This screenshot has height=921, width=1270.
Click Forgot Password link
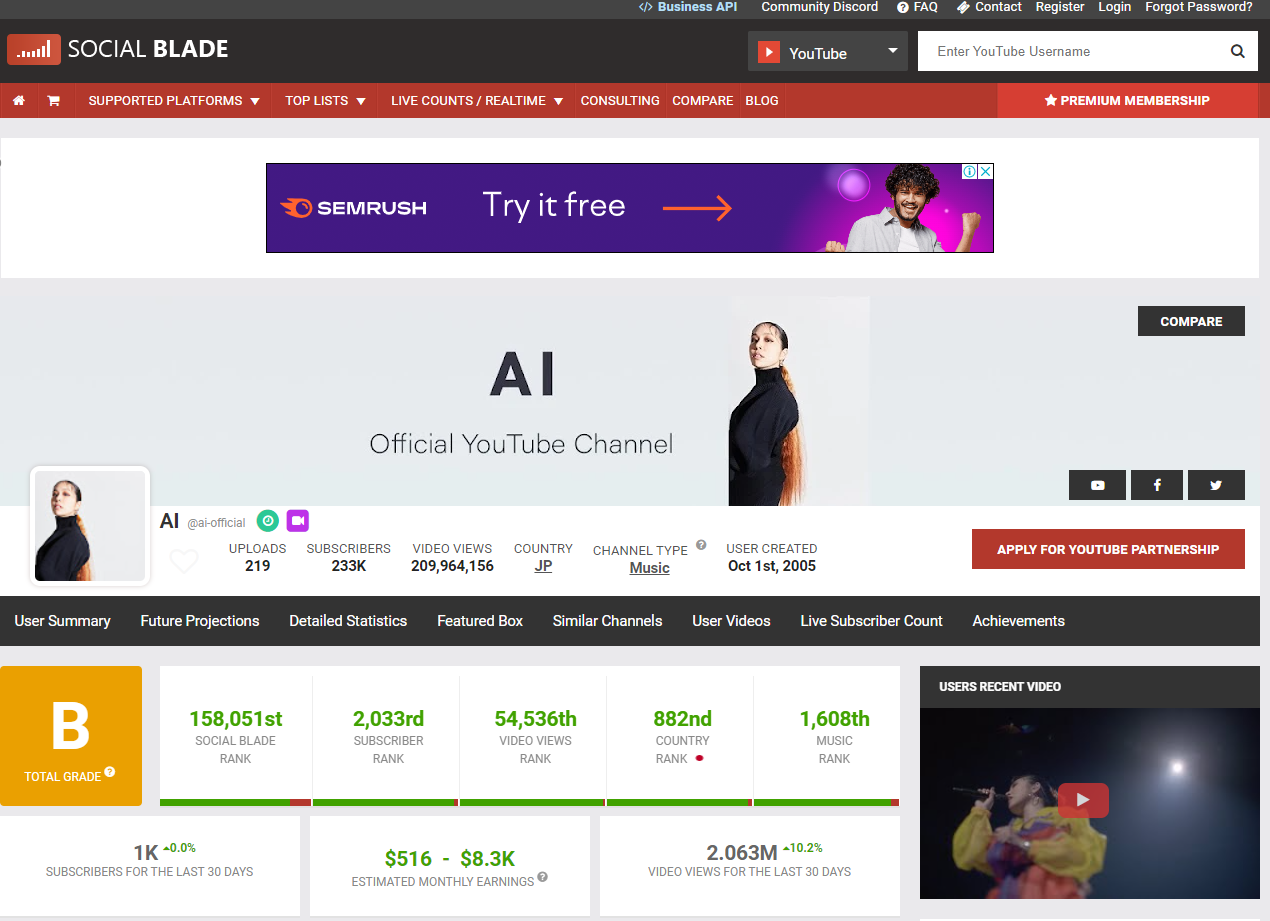pos(1199,7)
